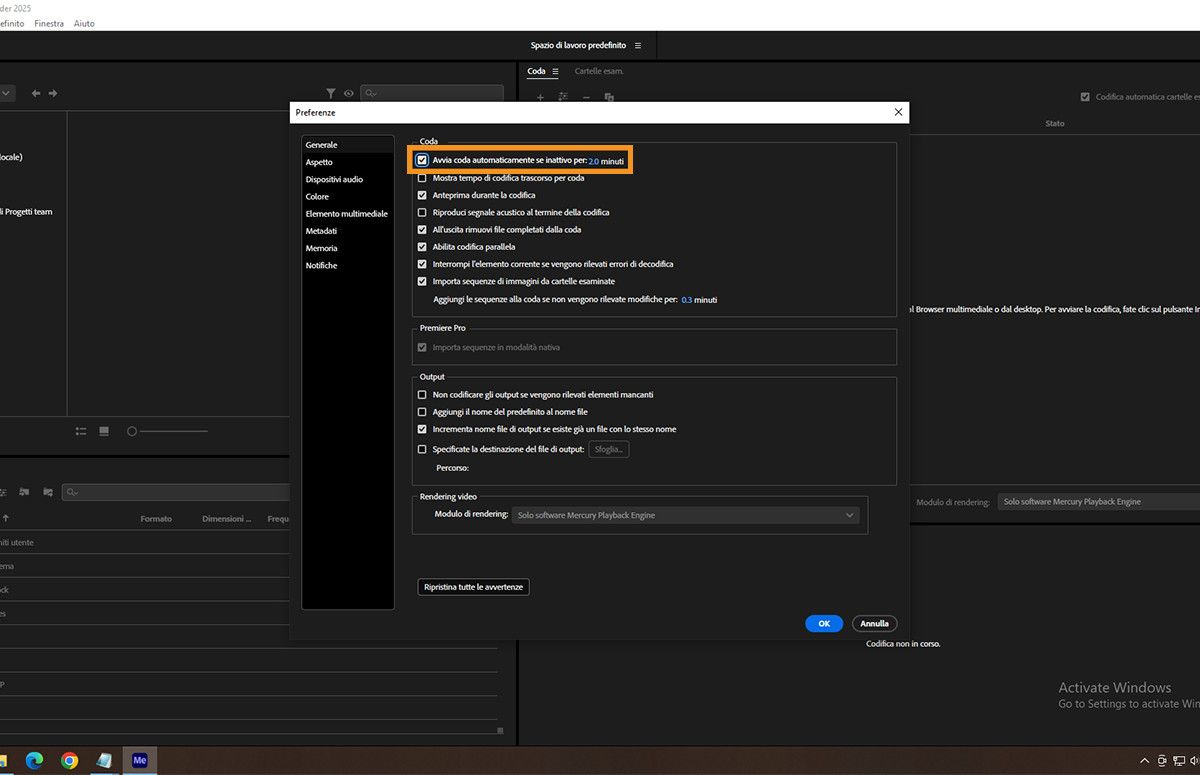Click the Media Browser search field
This screenshot has height=775, width=1200.
pyautogui.click(x=432, y=93)
